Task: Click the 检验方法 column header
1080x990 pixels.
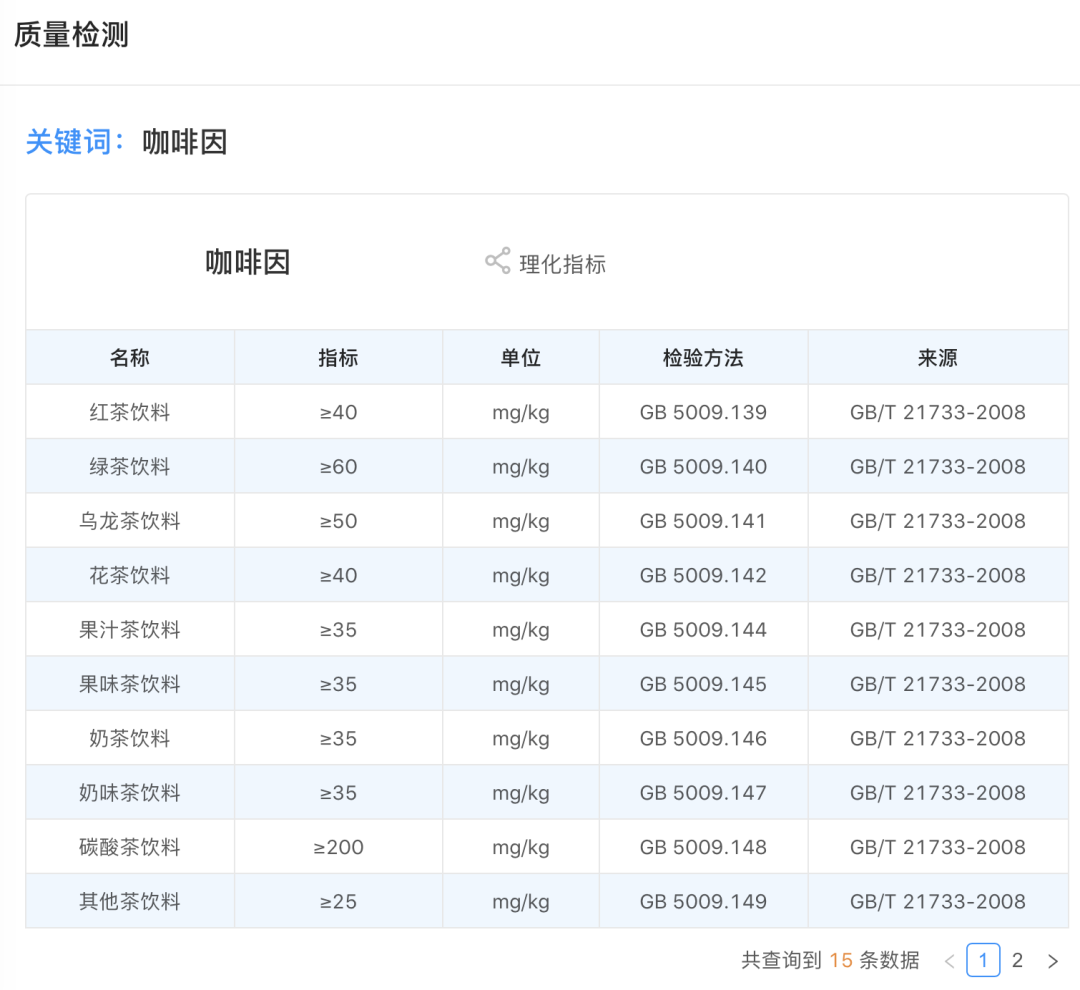Action: click(x=703, y=358)
